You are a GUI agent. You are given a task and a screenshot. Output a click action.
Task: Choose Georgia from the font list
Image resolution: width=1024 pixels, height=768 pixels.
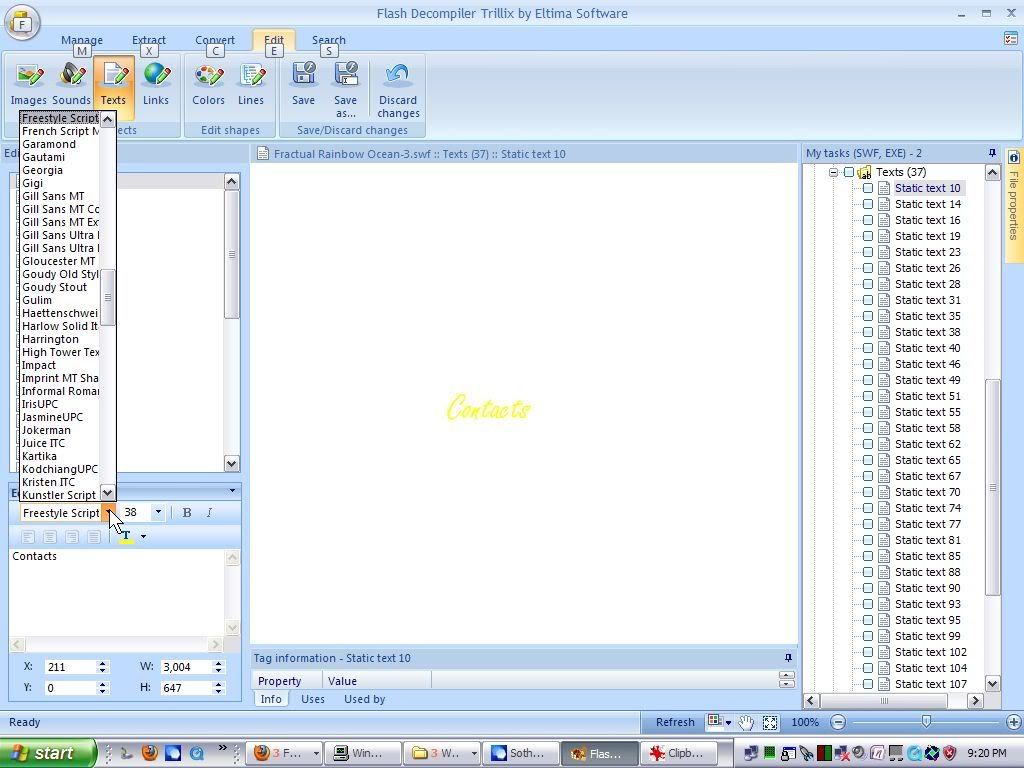click(x=43, y=170)
